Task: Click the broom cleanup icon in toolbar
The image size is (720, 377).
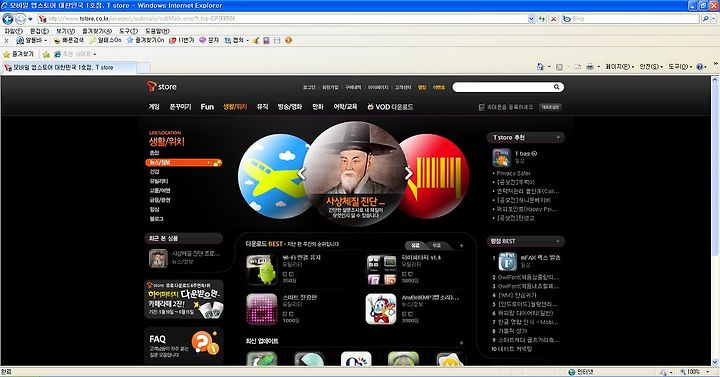Action: [256, 40]
